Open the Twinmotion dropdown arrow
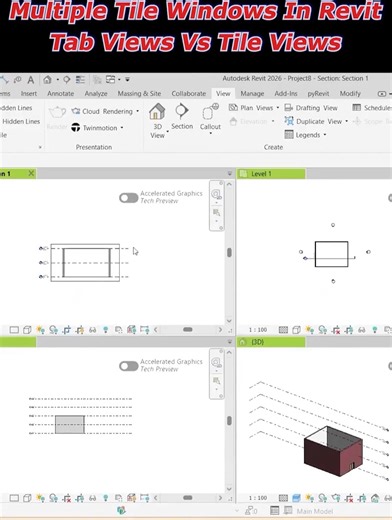The image size is (392, 520). (x=122, y=128)
